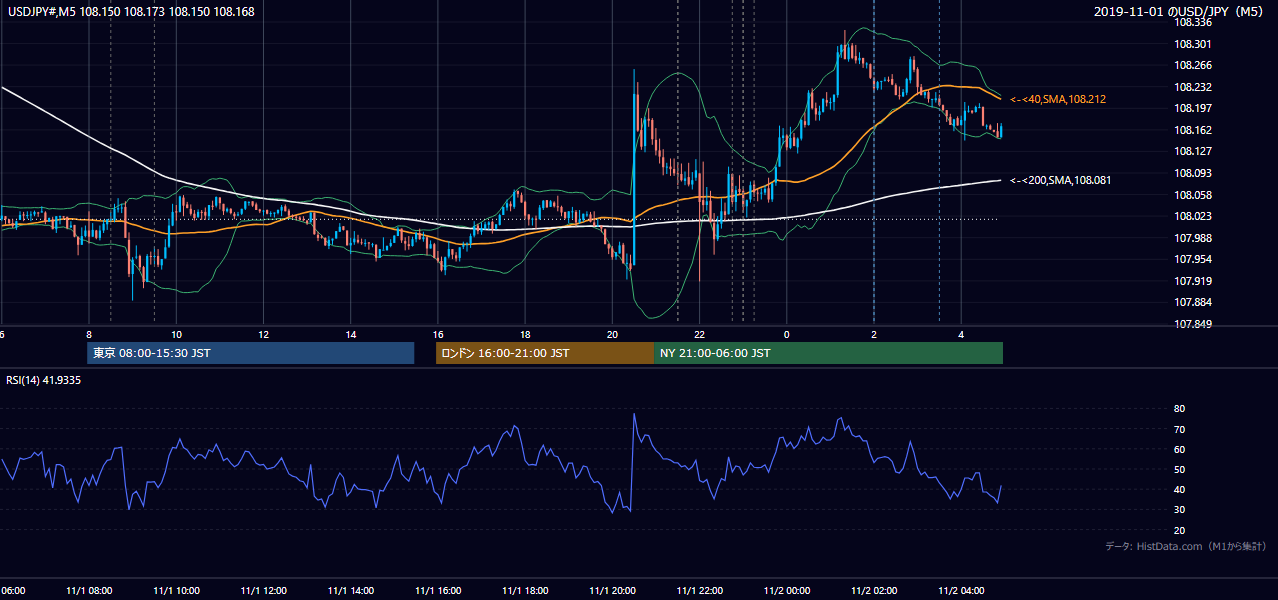Click the 11/1 08:00 date axis label

[87, 591]
